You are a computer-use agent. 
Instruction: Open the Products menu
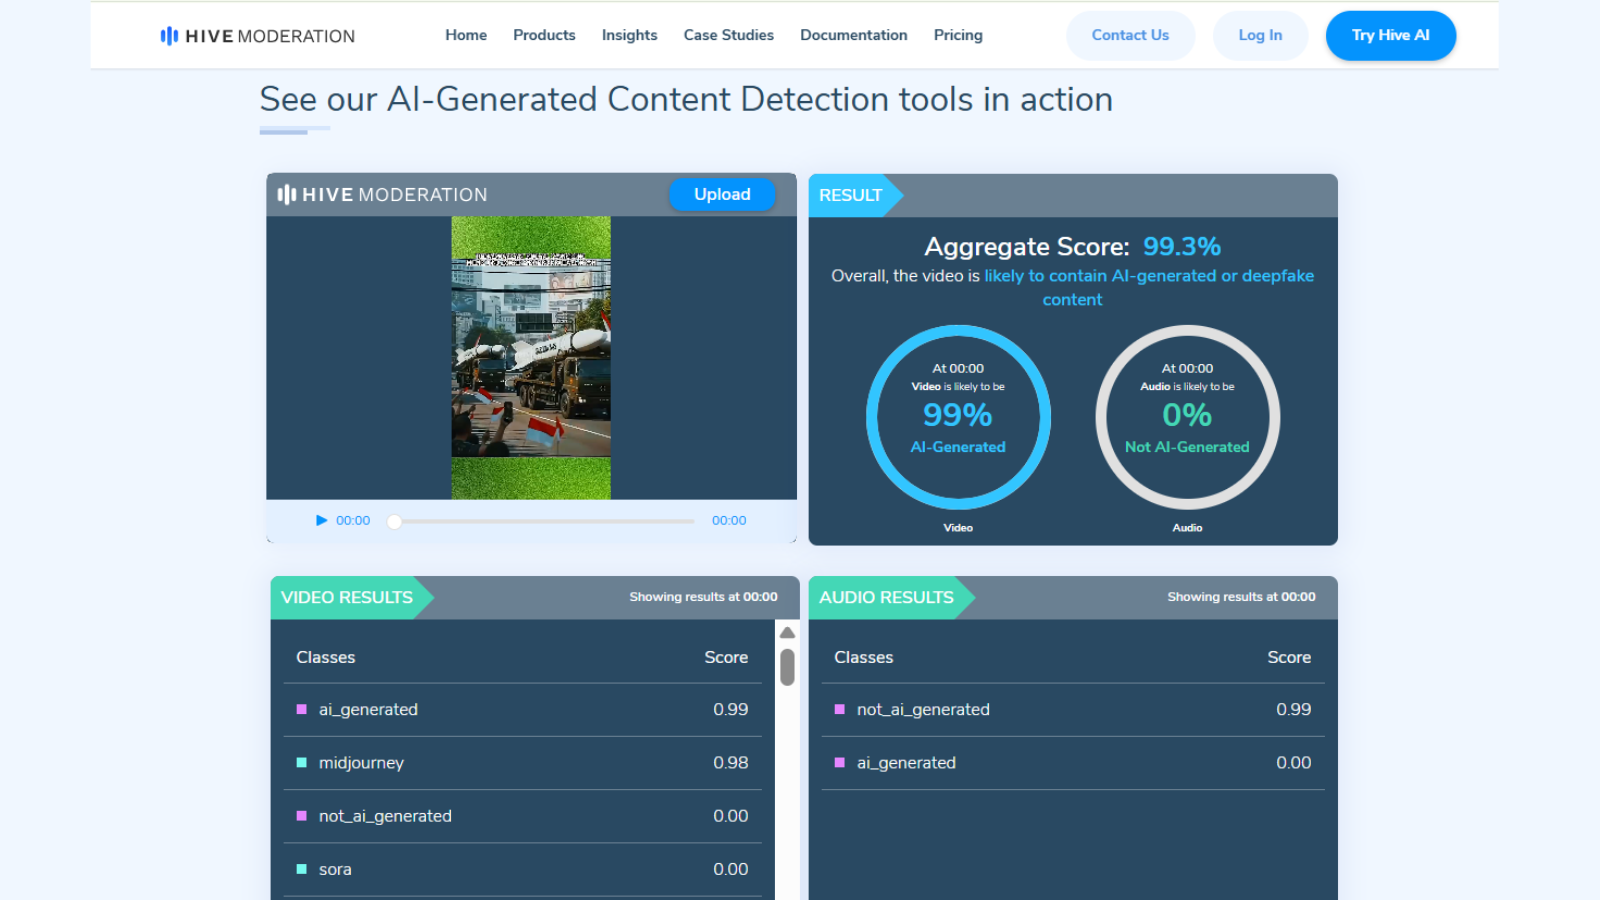pos(544,35)
